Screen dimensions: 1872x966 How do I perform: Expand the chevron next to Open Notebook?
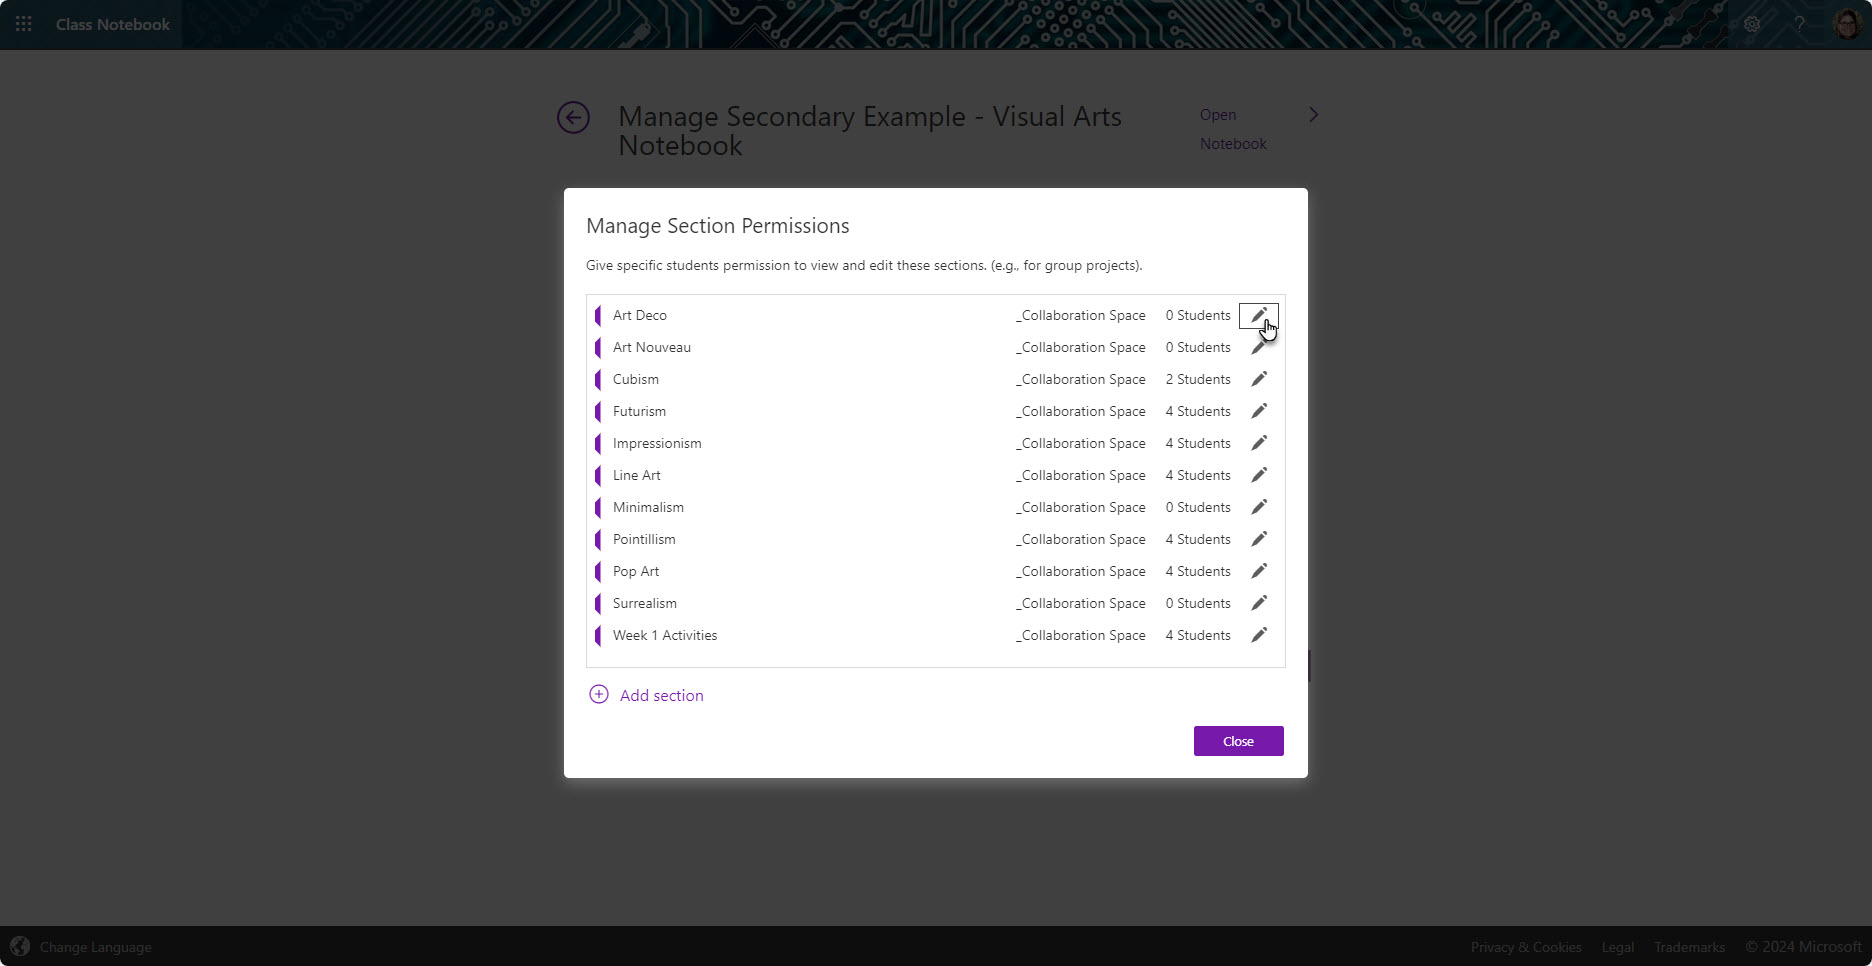click(x=1313, y=115)
